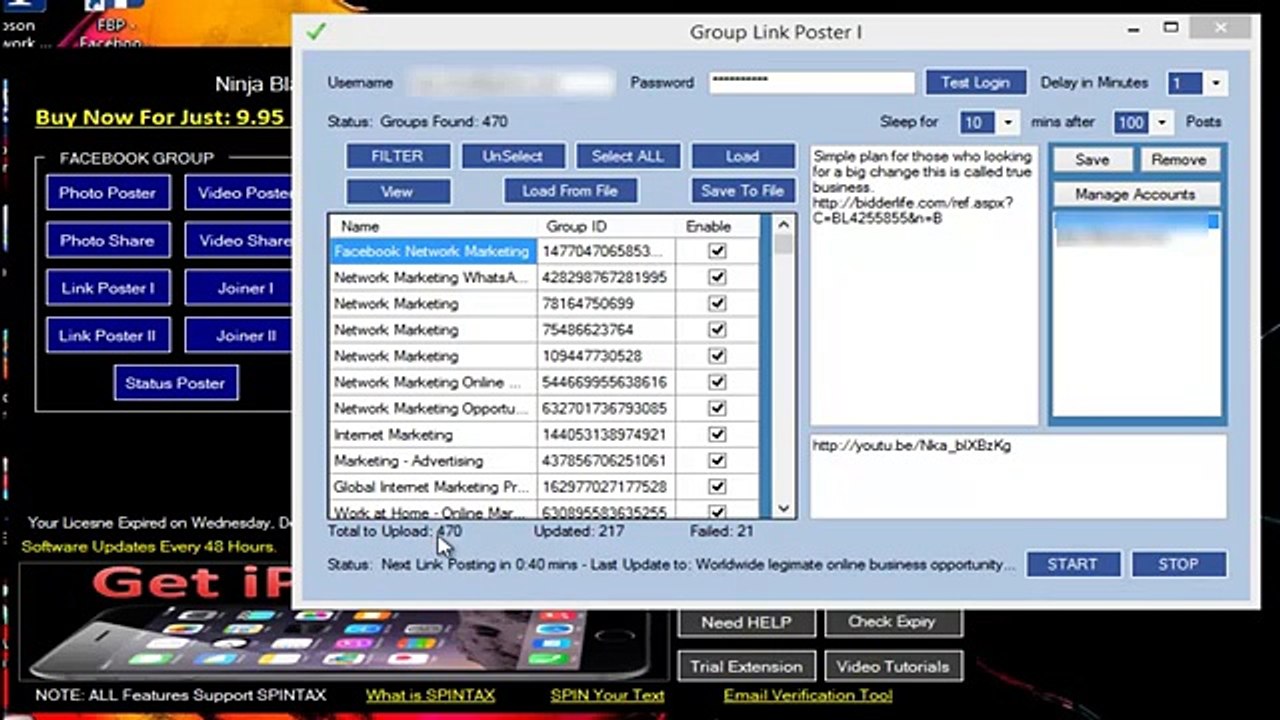The height and width of the screenshot is (720, 1280).
Task: Open the What is SPINTAX link
Action: coord(430,695)
